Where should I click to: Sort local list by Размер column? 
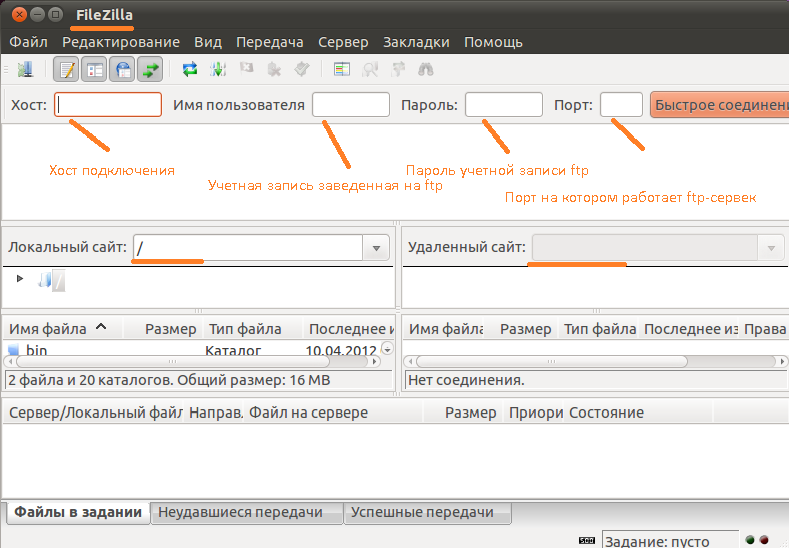[x=162, y=329]
